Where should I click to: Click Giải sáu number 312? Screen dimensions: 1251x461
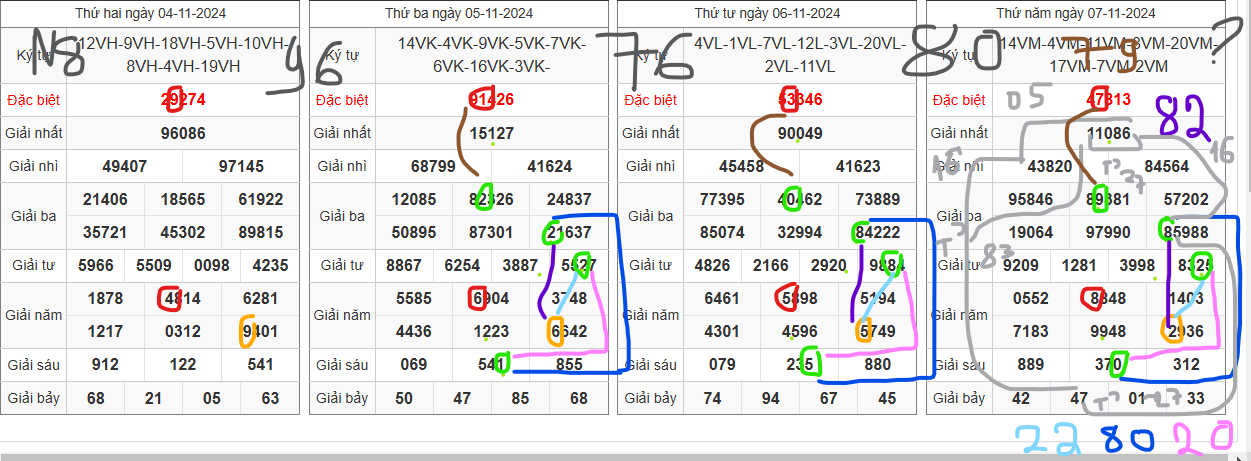[1186, 365]
